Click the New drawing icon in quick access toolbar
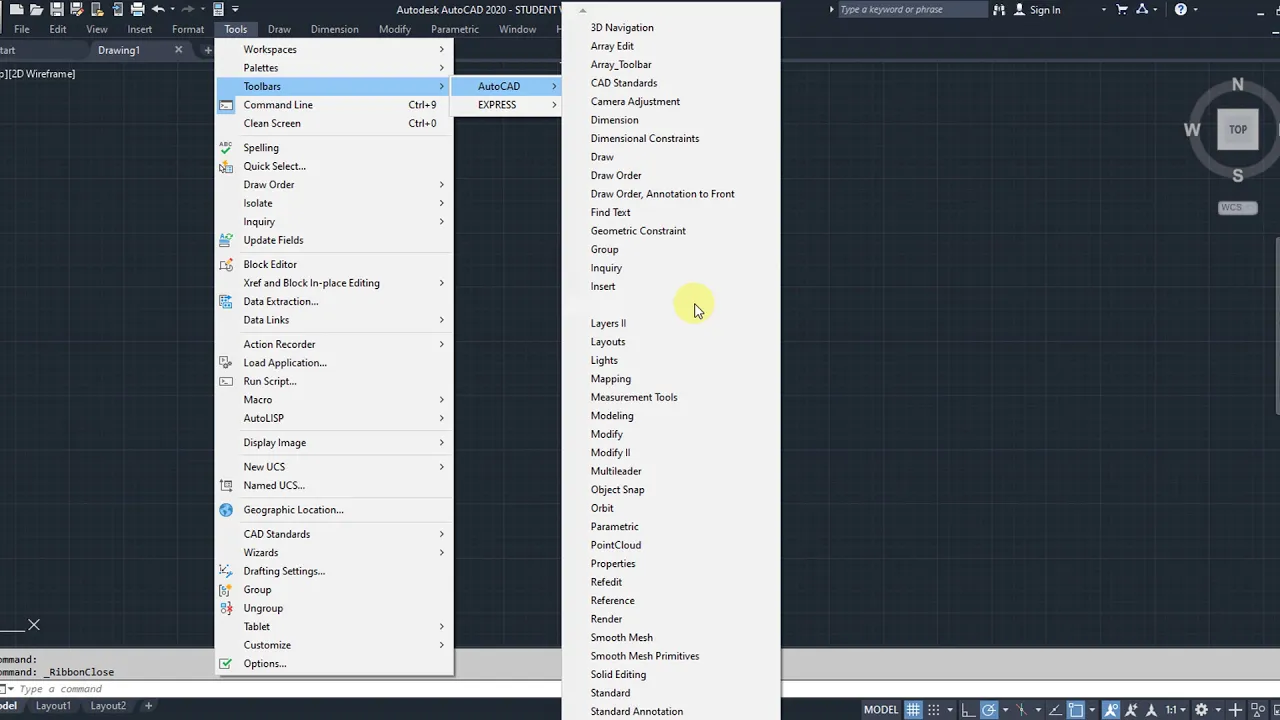This screenshot has height=720, width=1280. [x=17, y=9]
